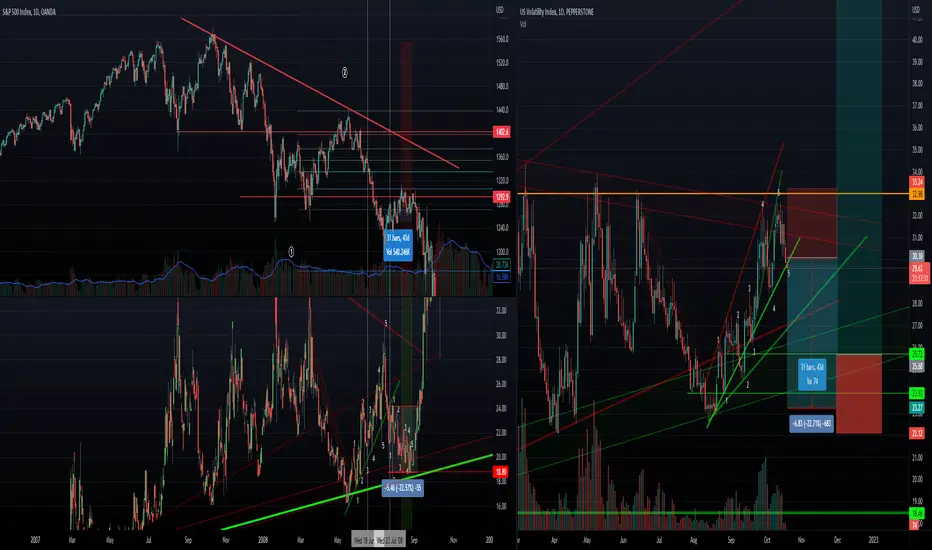Select the '31 bars, 43d Vol 74' measurement box
This screenshot has height=550, width=932.
[812, 374]
